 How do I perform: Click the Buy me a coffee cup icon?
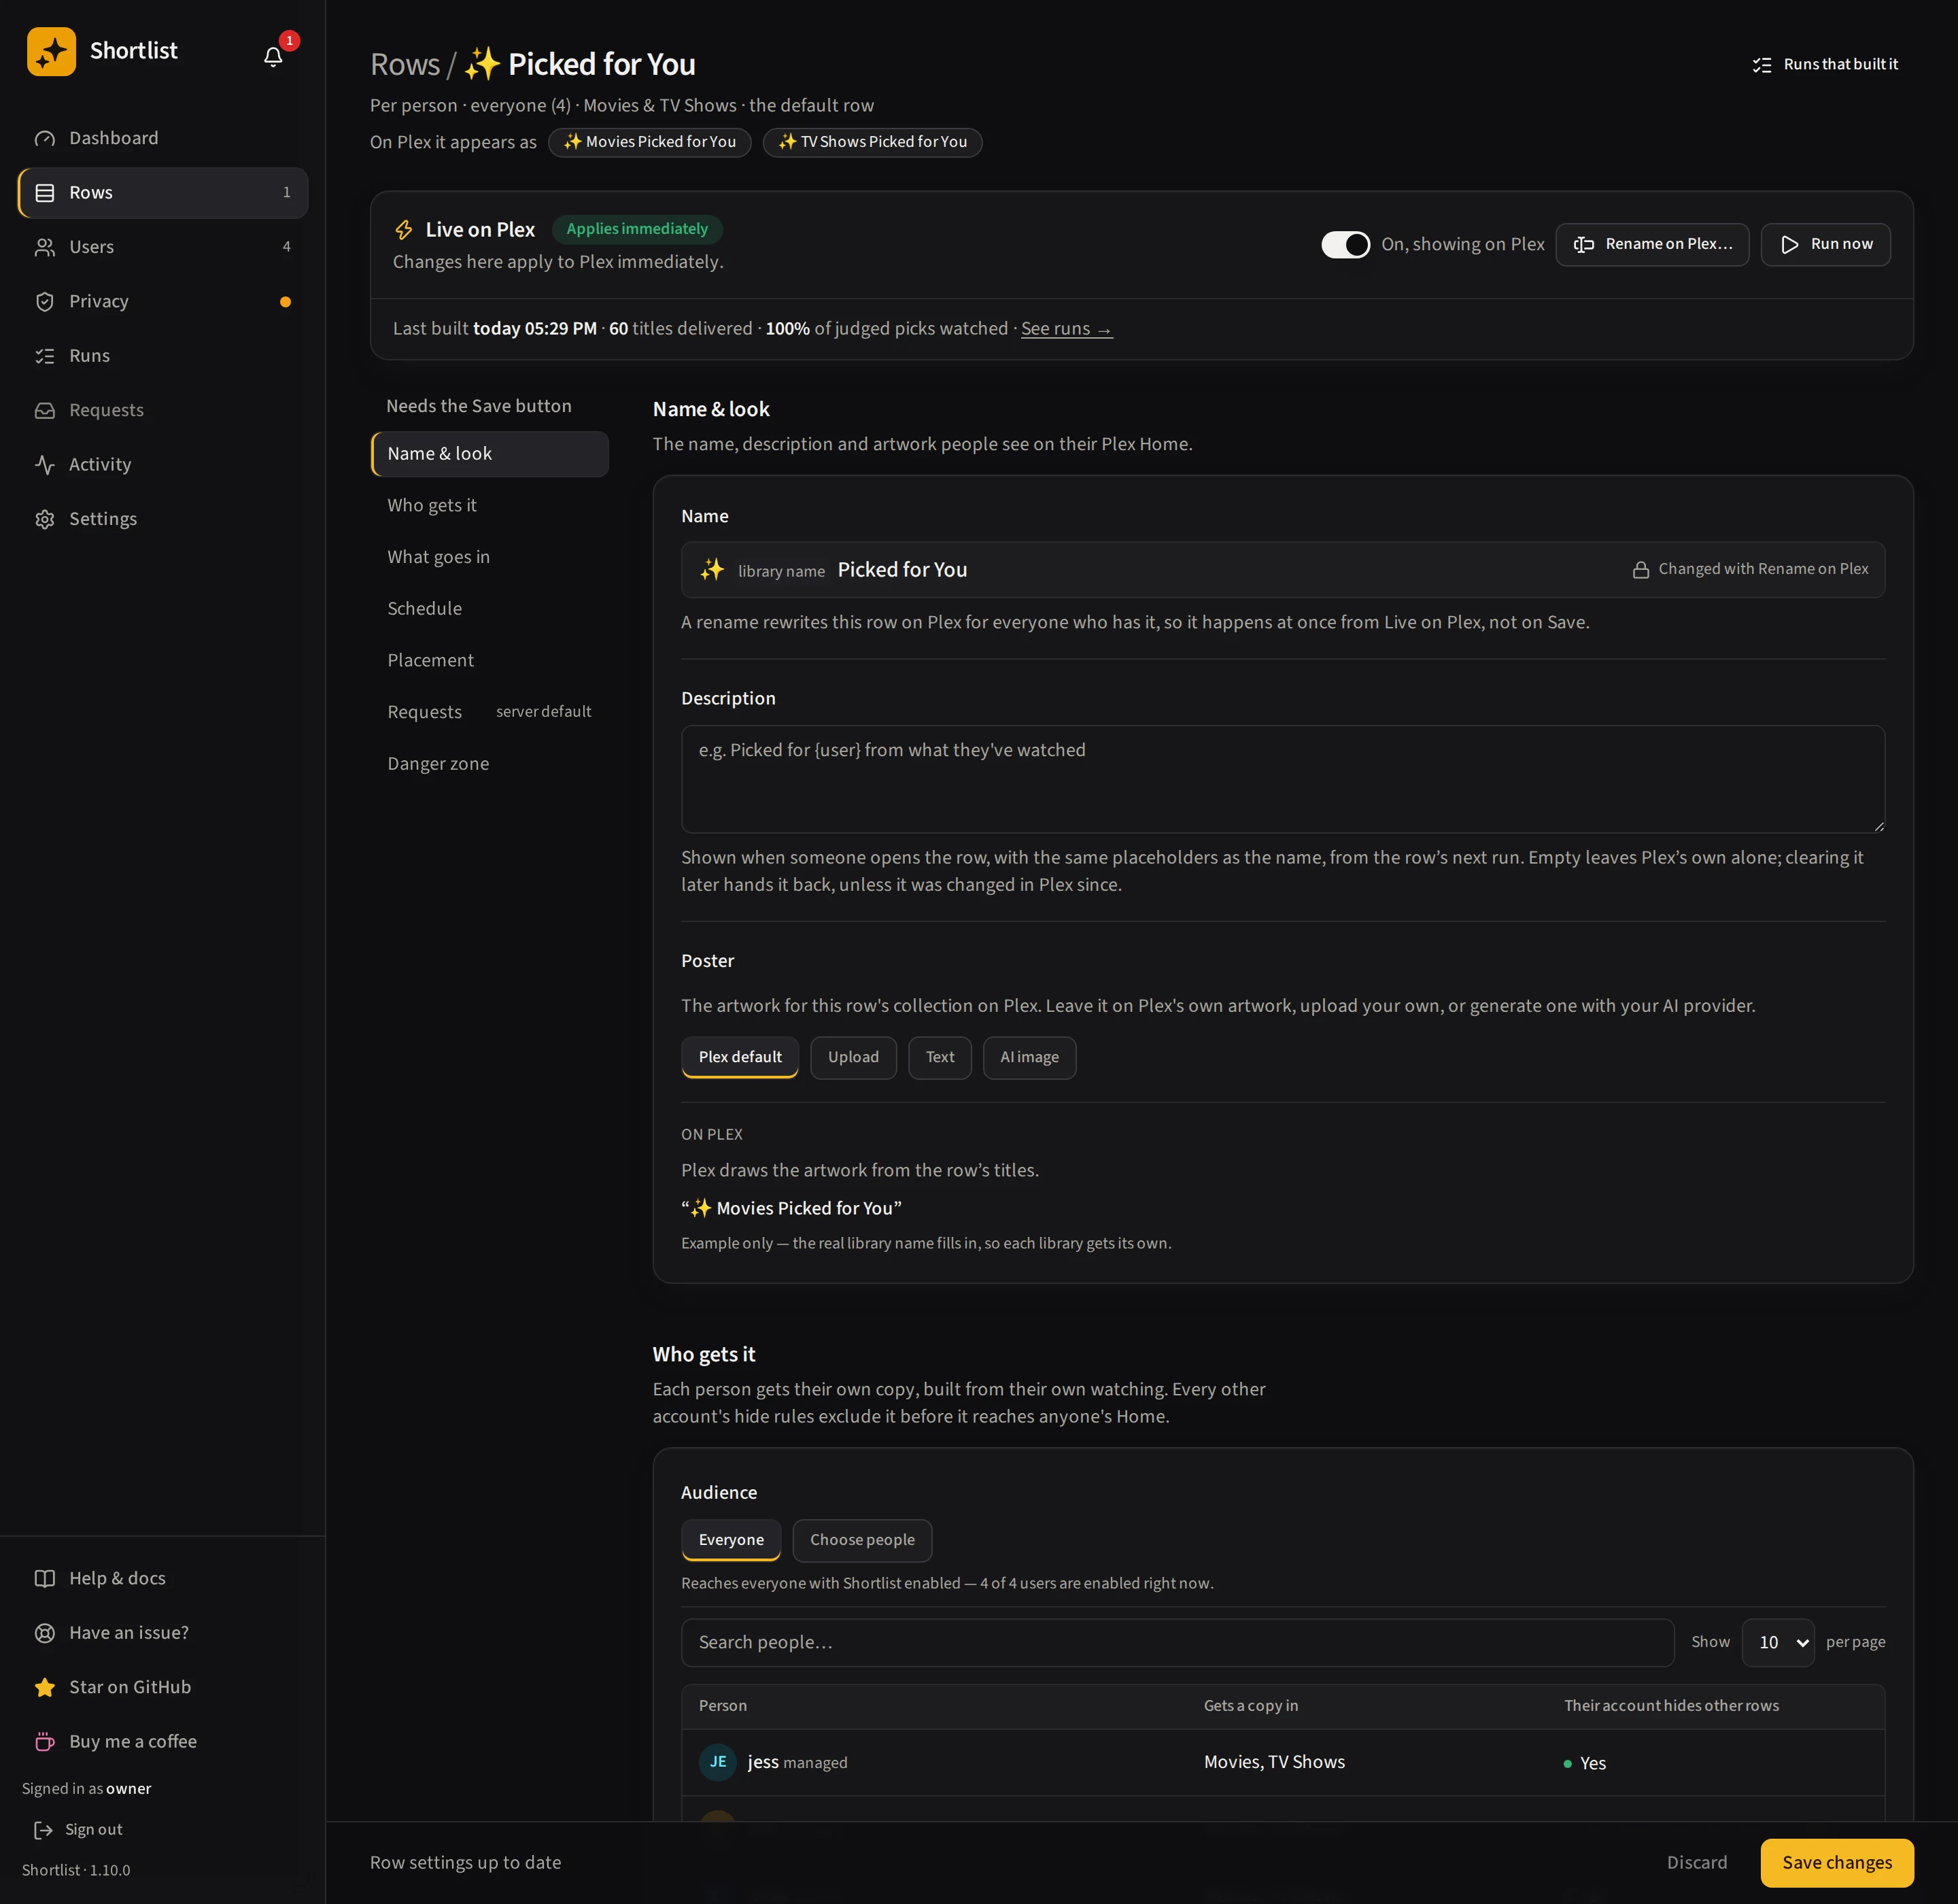click(x=45, y=1741)
